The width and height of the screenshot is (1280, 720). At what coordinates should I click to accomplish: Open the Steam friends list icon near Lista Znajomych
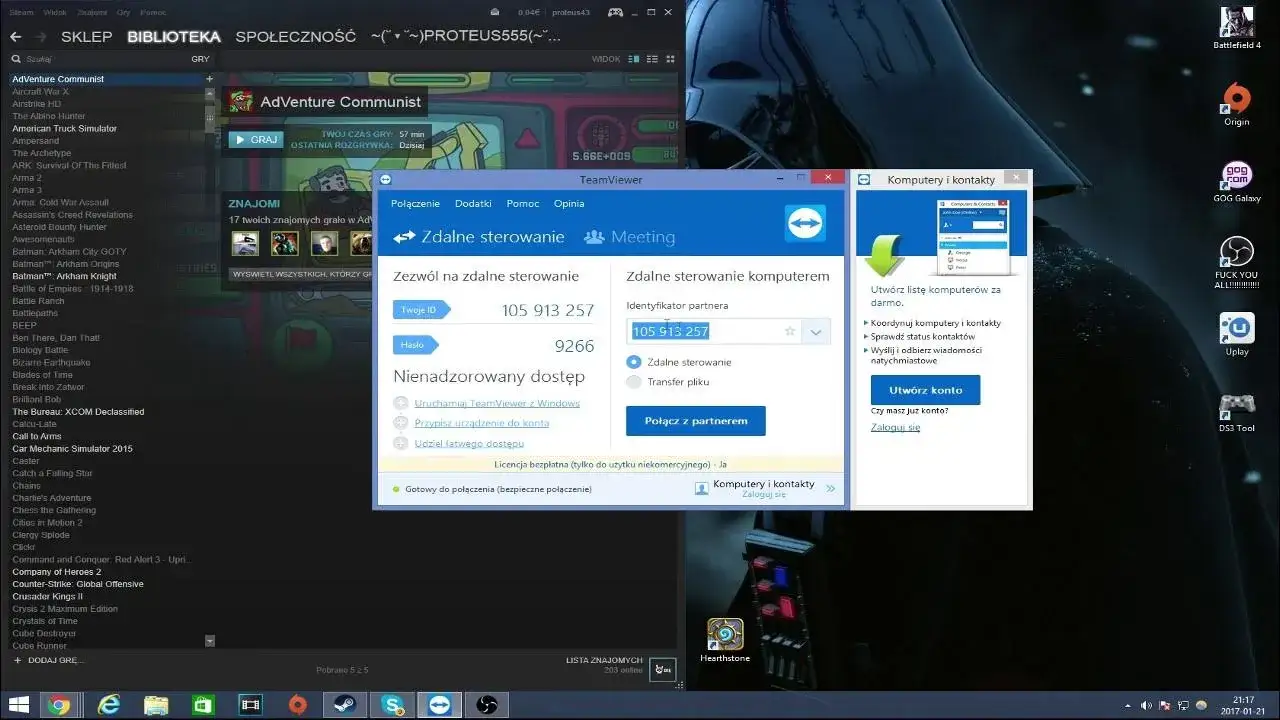tap(663, 669)
